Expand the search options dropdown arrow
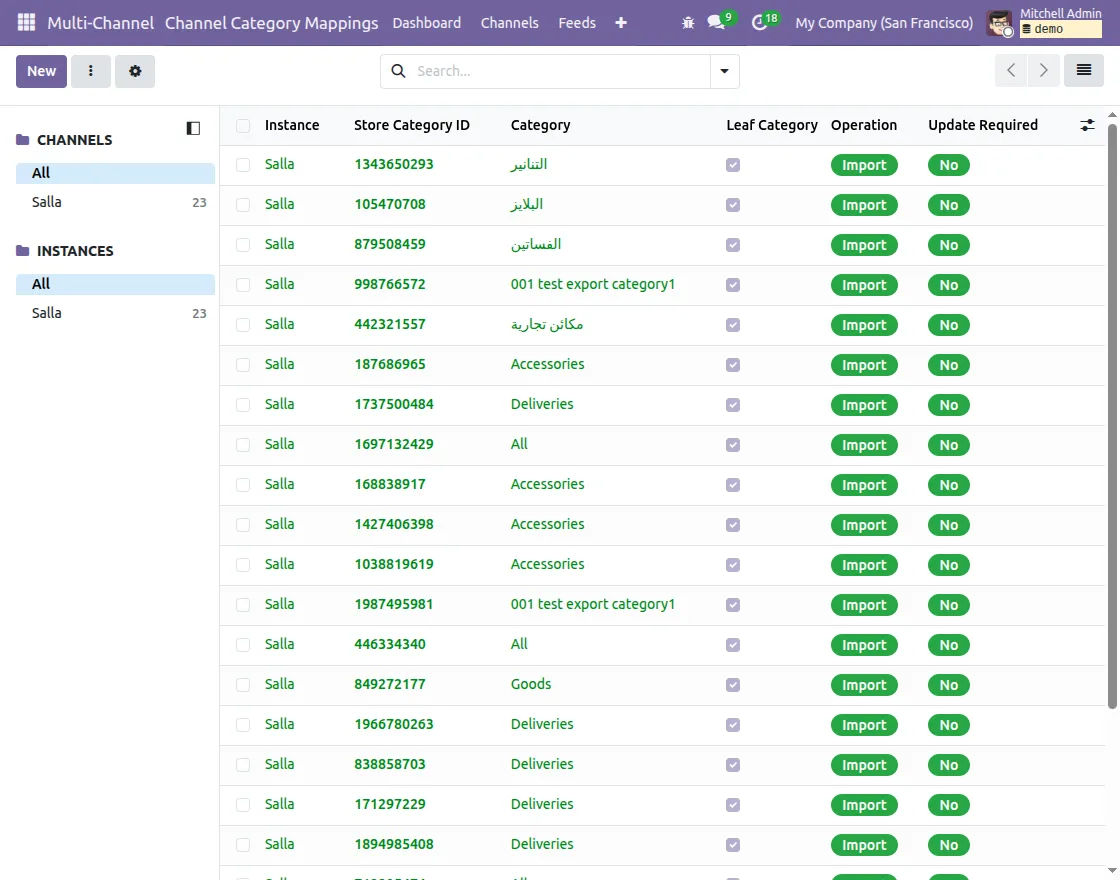The height and width of the screenshot is (880, 1120). 724,71
